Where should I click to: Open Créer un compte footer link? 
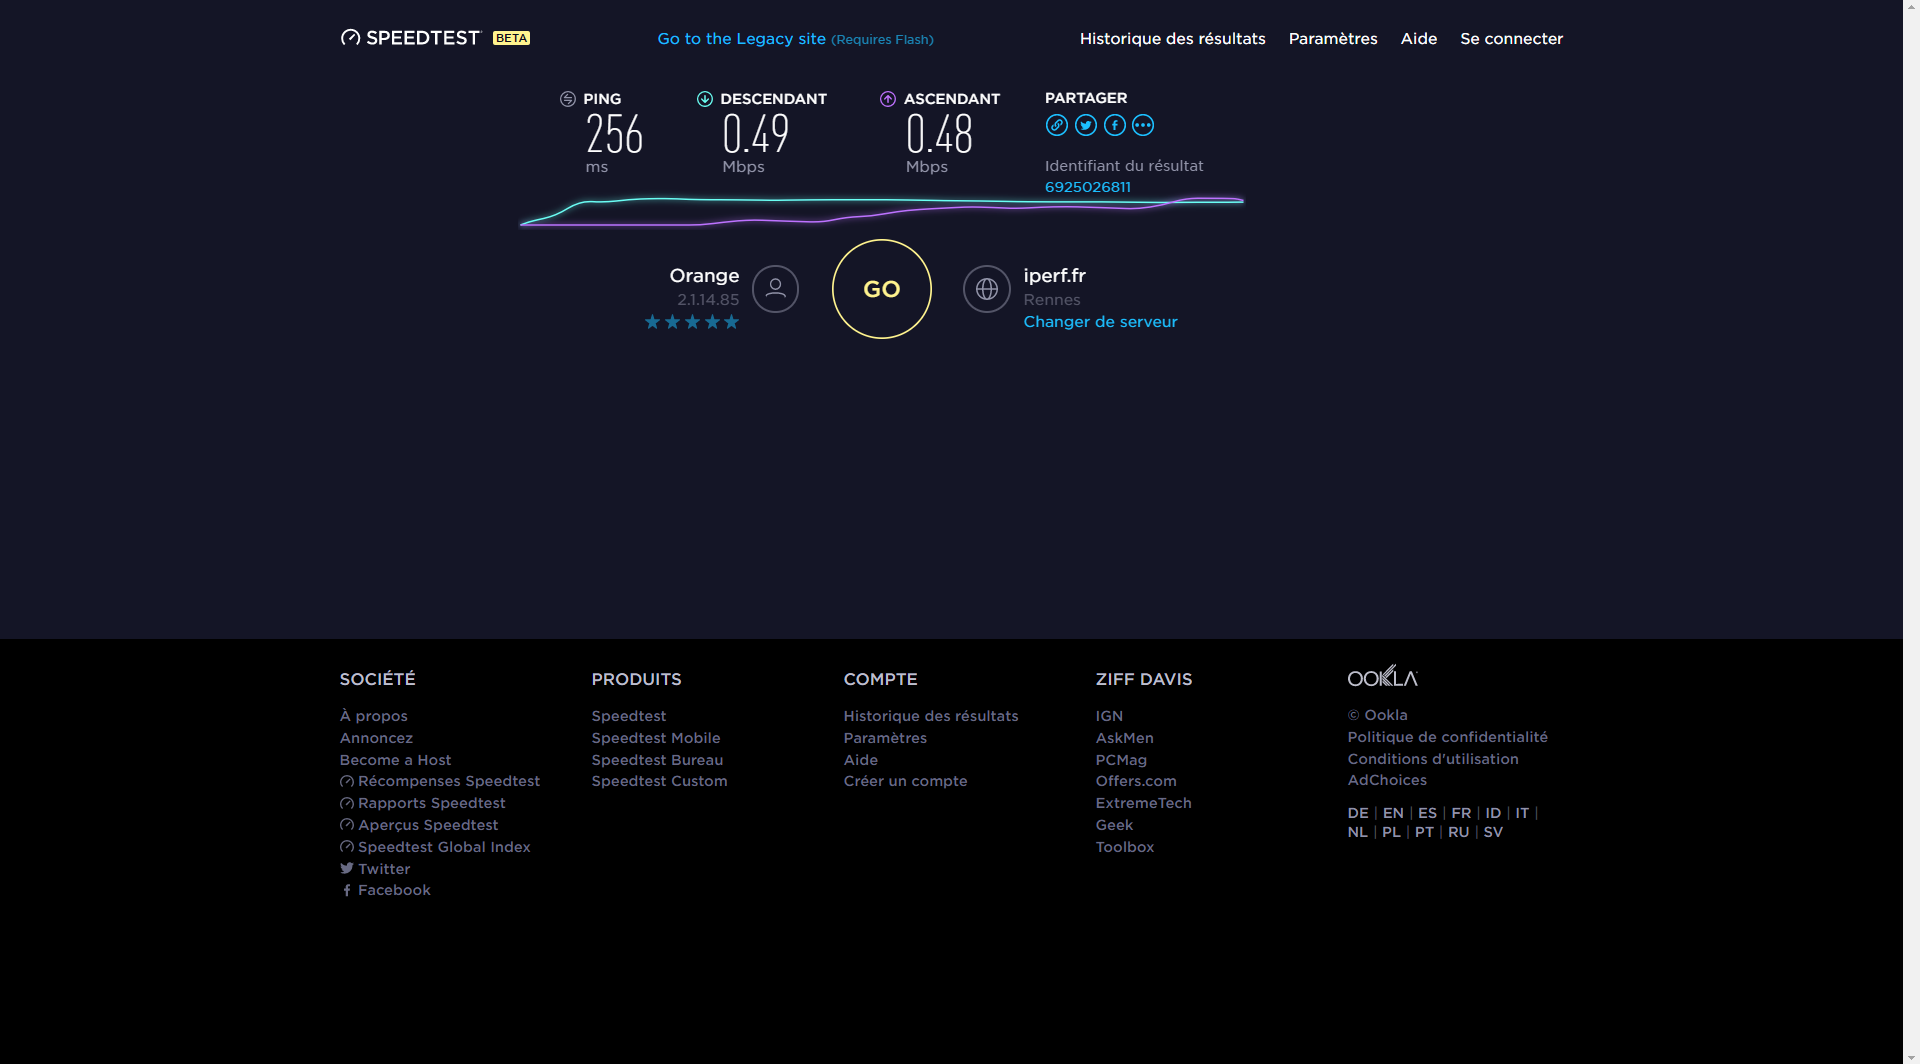coord(905,781)
